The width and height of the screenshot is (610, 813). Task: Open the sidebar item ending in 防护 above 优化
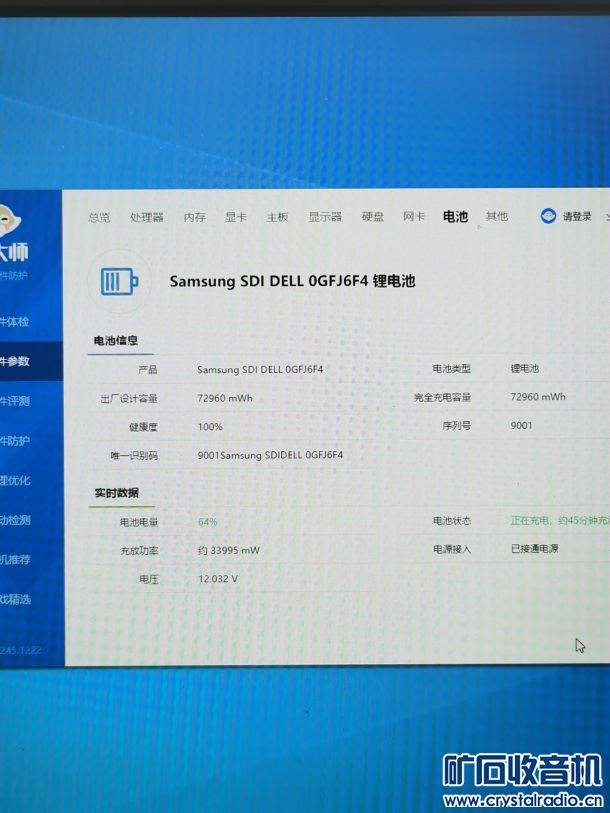15,441
